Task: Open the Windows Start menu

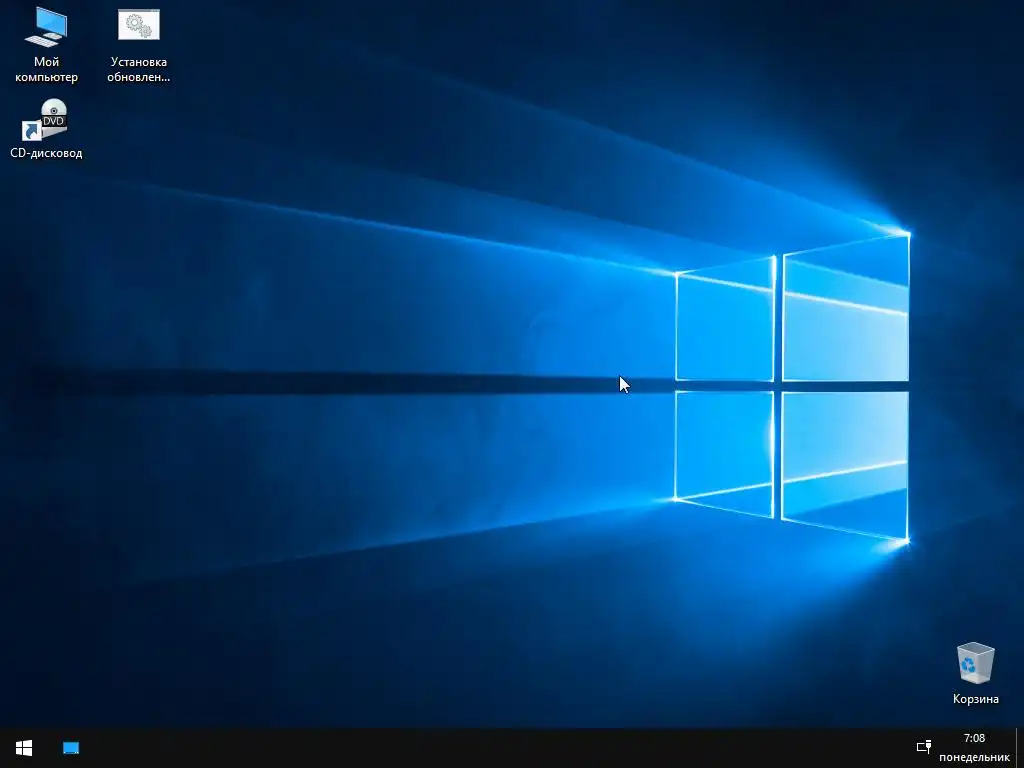Action: 24,748
